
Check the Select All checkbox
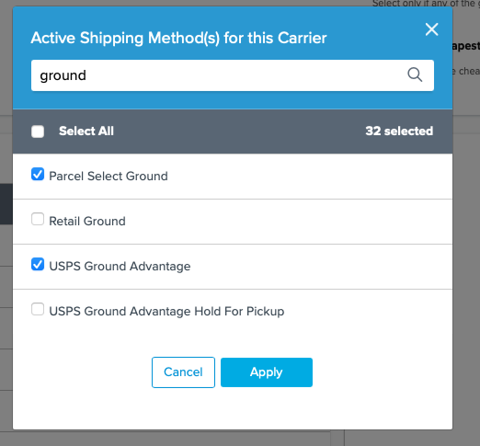tap(38, 131)
